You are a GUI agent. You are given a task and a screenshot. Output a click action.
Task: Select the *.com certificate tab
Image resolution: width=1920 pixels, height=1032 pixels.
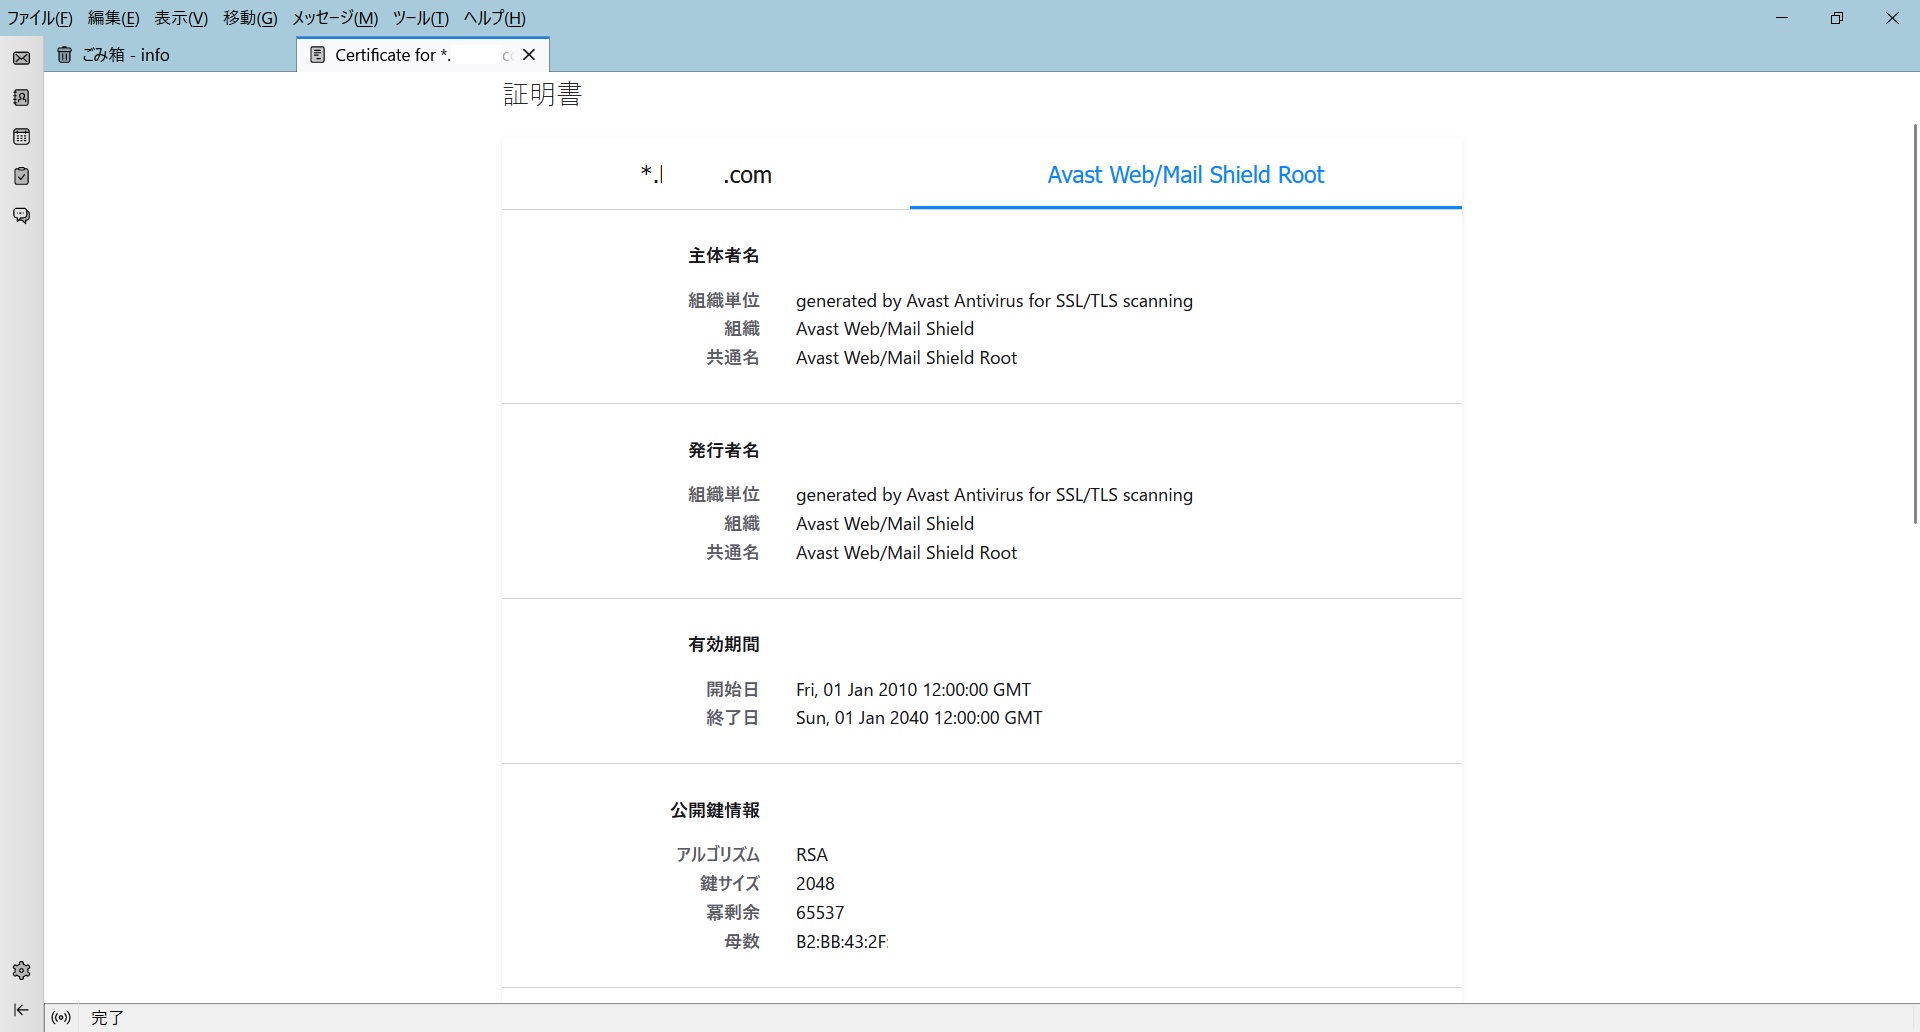pos(705,175)
